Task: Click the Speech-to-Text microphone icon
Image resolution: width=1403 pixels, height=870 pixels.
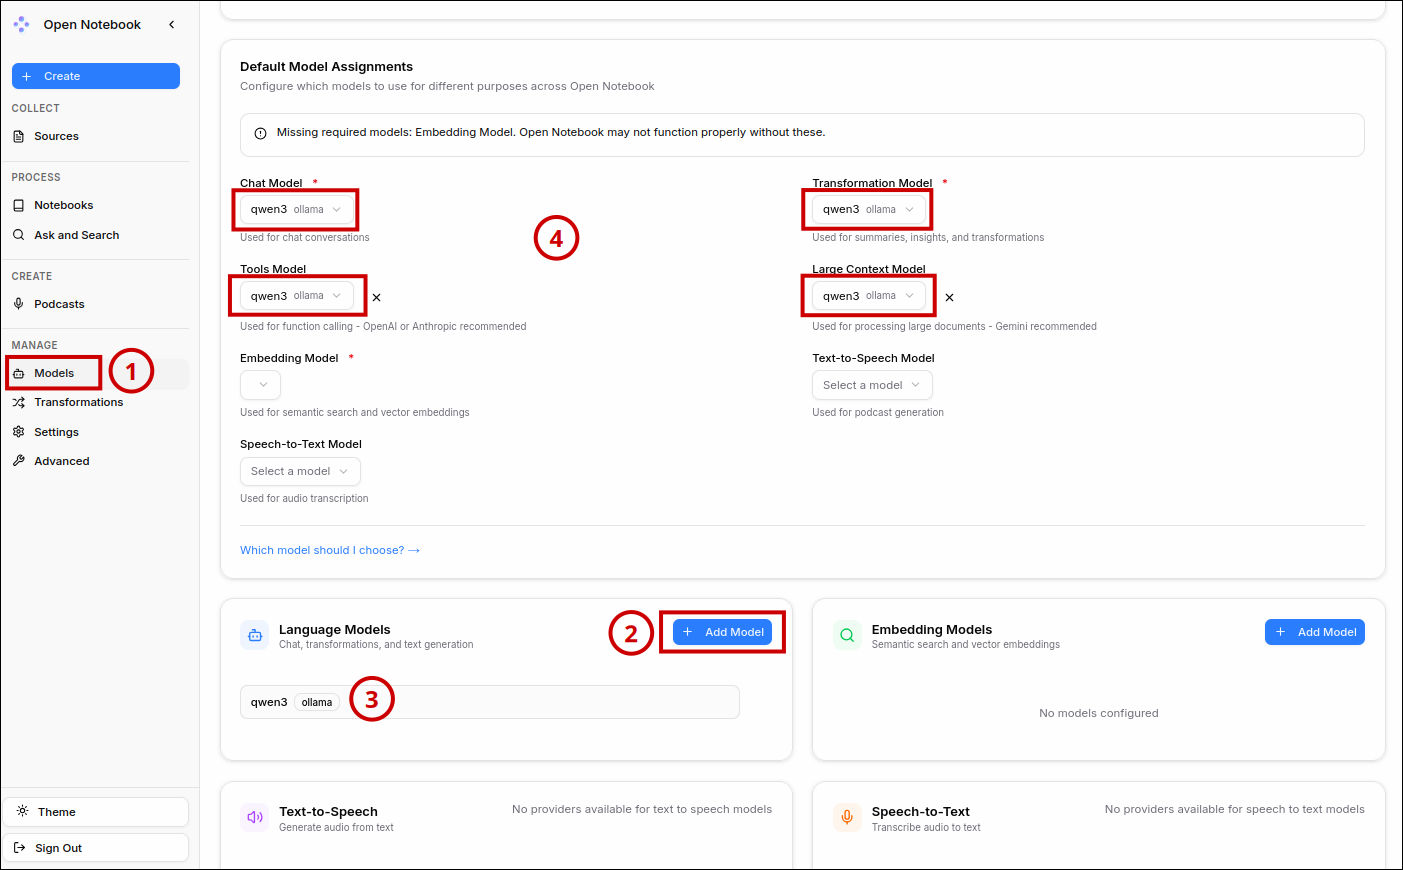Action: click(x=847, y=817)
